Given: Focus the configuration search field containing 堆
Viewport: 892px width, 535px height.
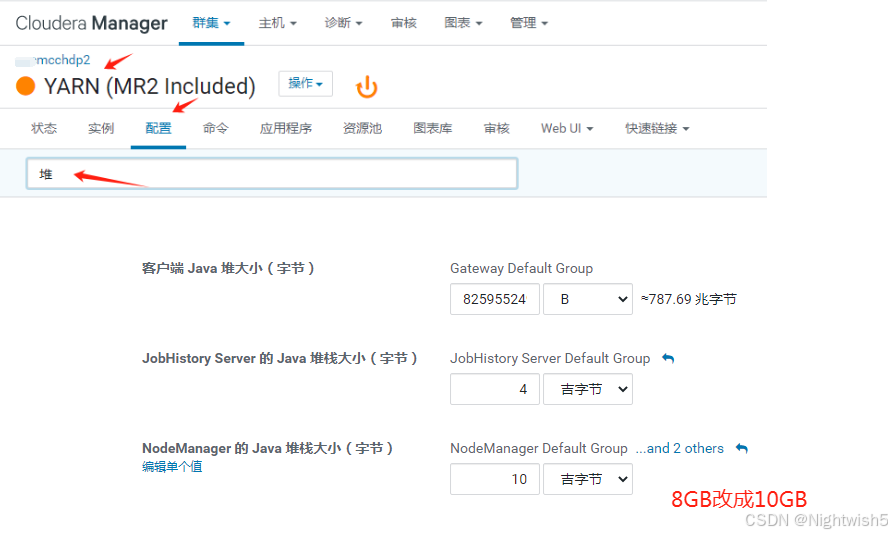Looking at the screenshot, I should click(272, 174).
